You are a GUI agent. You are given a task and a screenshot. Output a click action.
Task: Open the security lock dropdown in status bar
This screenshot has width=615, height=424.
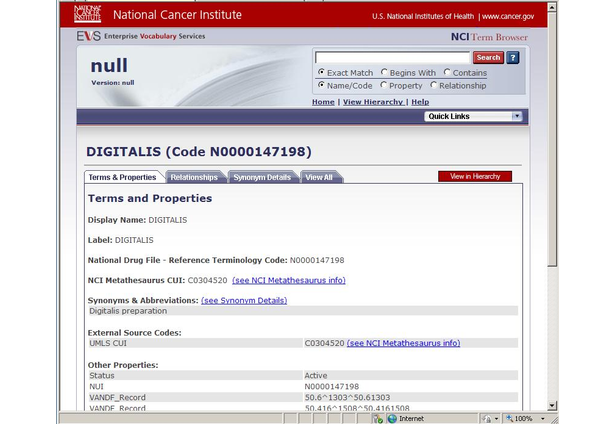[497, 419]
